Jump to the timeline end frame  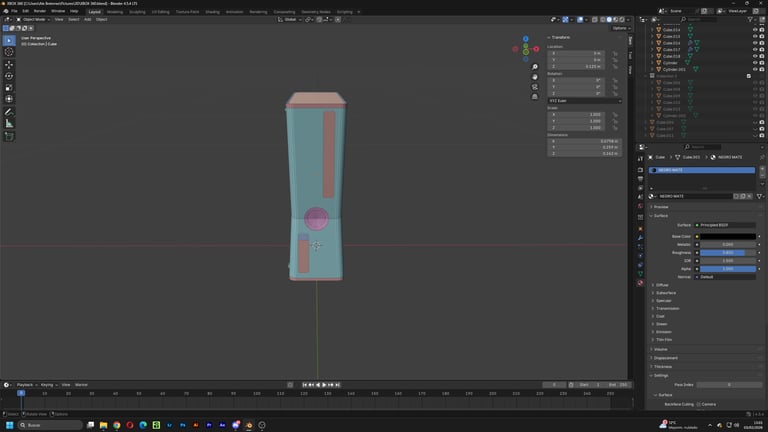337,385
